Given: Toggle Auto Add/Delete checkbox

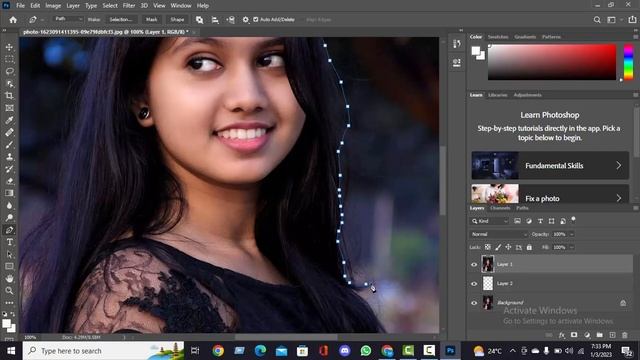Looking at the screenshot, I should coord(256,20).
